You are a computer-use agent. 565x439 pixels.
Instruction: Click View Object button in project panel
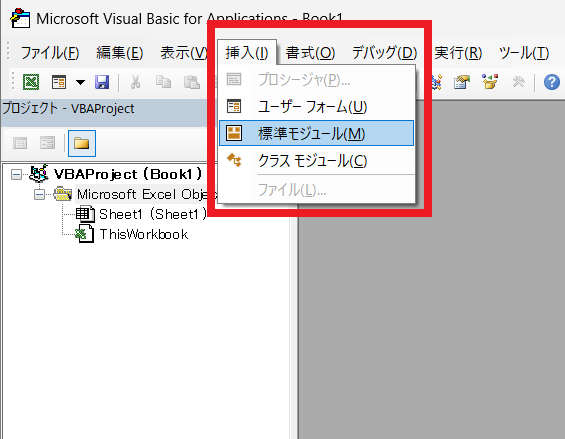[x=47, y=143]
